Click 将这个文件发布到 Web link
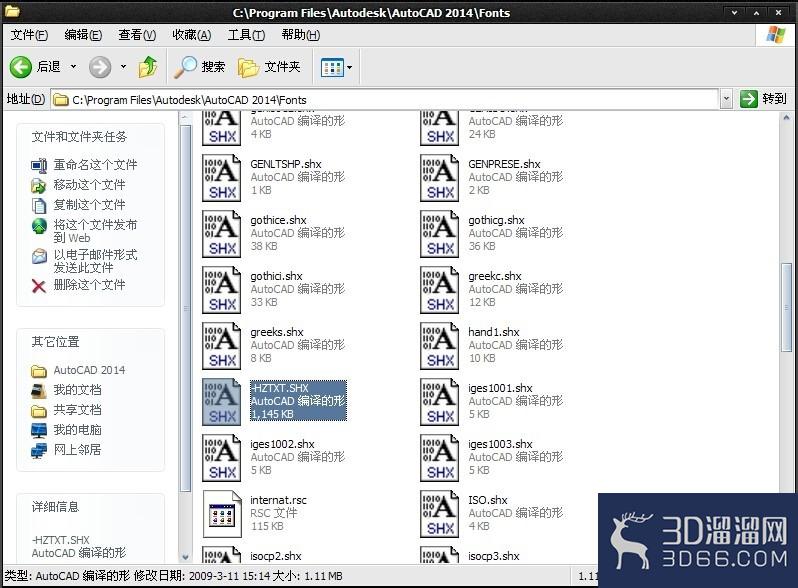The image size is (798, 588). point(95,231)
